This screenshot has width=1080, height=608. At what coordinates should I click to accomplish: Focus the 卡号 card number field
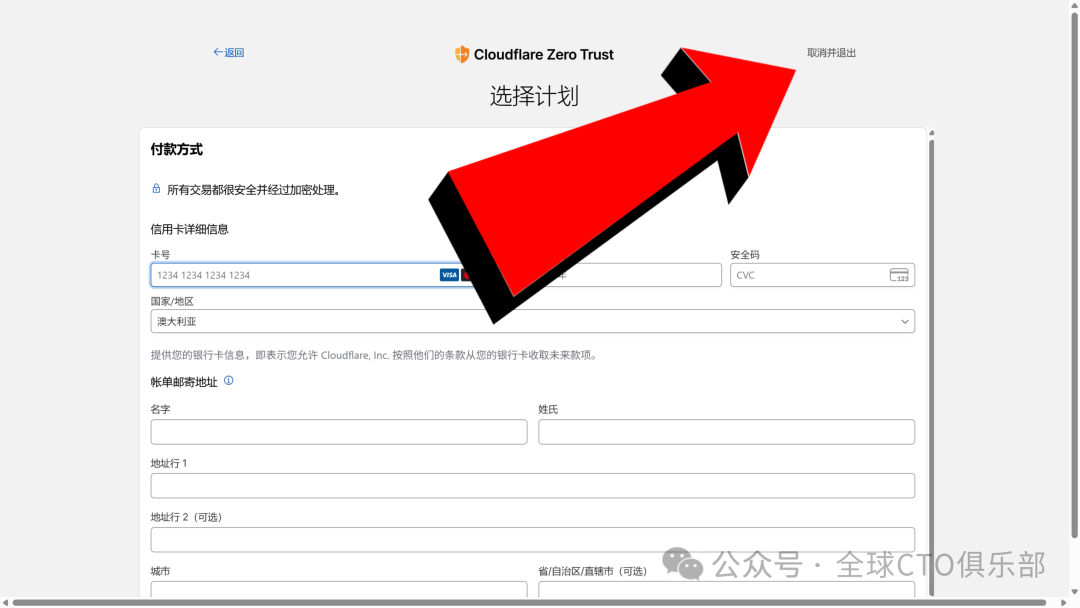(290, 275)
